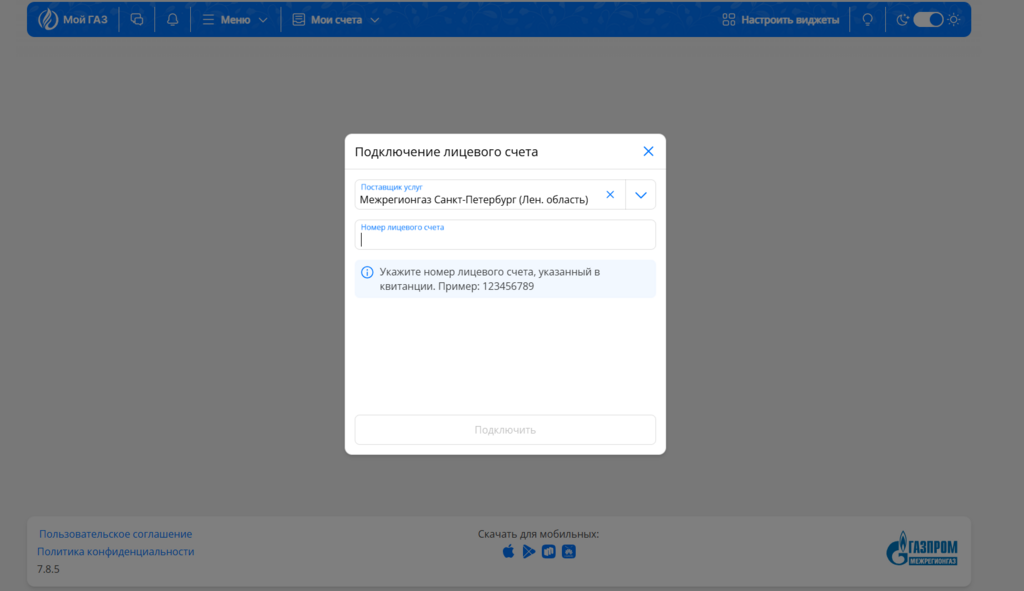Toggle the dark/light theme switch
1024x591 pixels.
pos(928,19)
